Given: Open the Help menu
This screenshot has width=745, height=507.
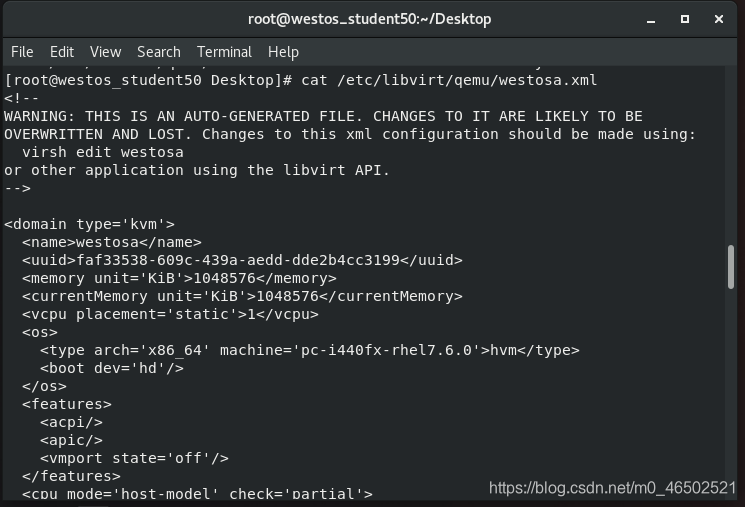Looking at the screenshot, I should click(x=283, y=52).
